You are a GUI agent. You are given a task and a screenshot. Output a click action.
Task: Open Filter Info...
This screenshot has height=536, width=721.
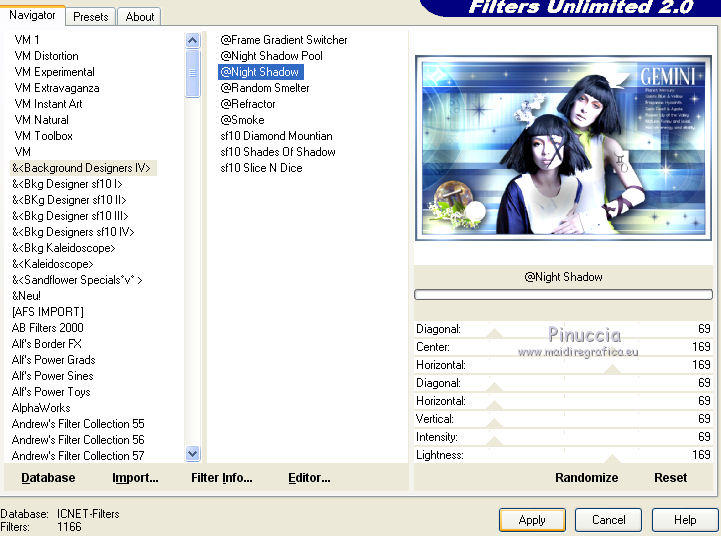(x=222, y=478)
